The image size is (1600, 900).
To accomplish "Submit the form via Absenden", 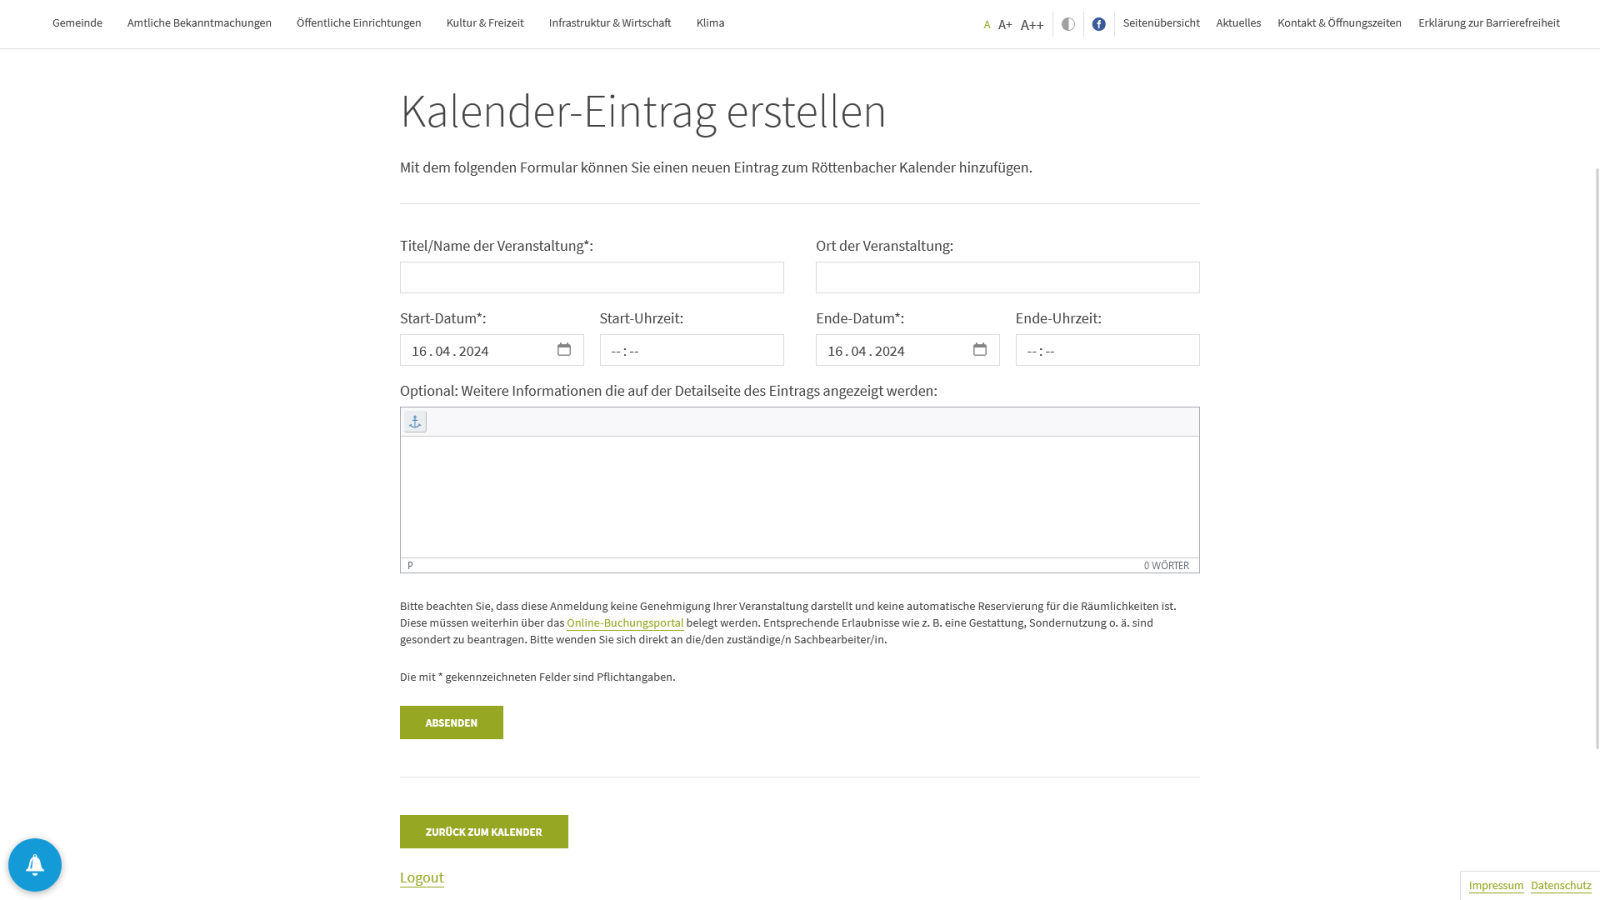I will 451,722.
